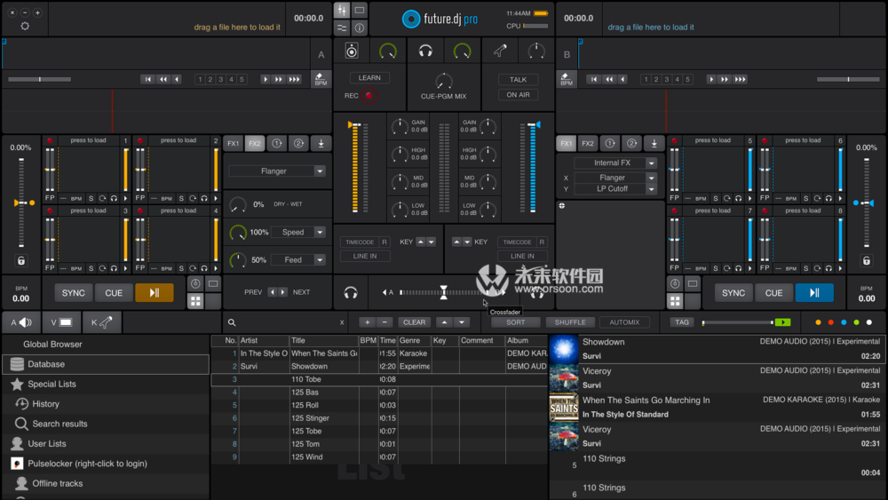Open the Flanger effect dropdown on left

(x=319, y=171)
